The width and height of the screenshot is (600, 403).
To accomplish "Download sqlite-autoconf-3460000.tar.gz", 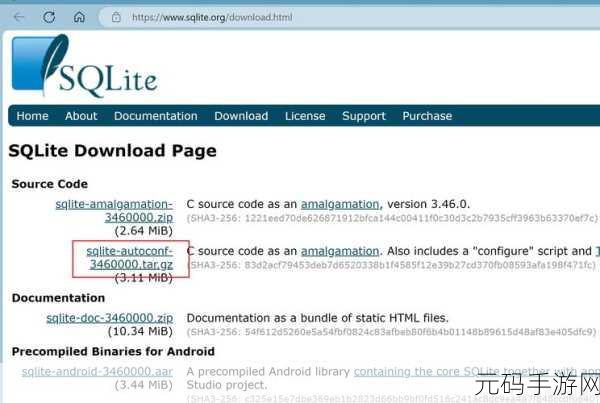I will (130, 258).
